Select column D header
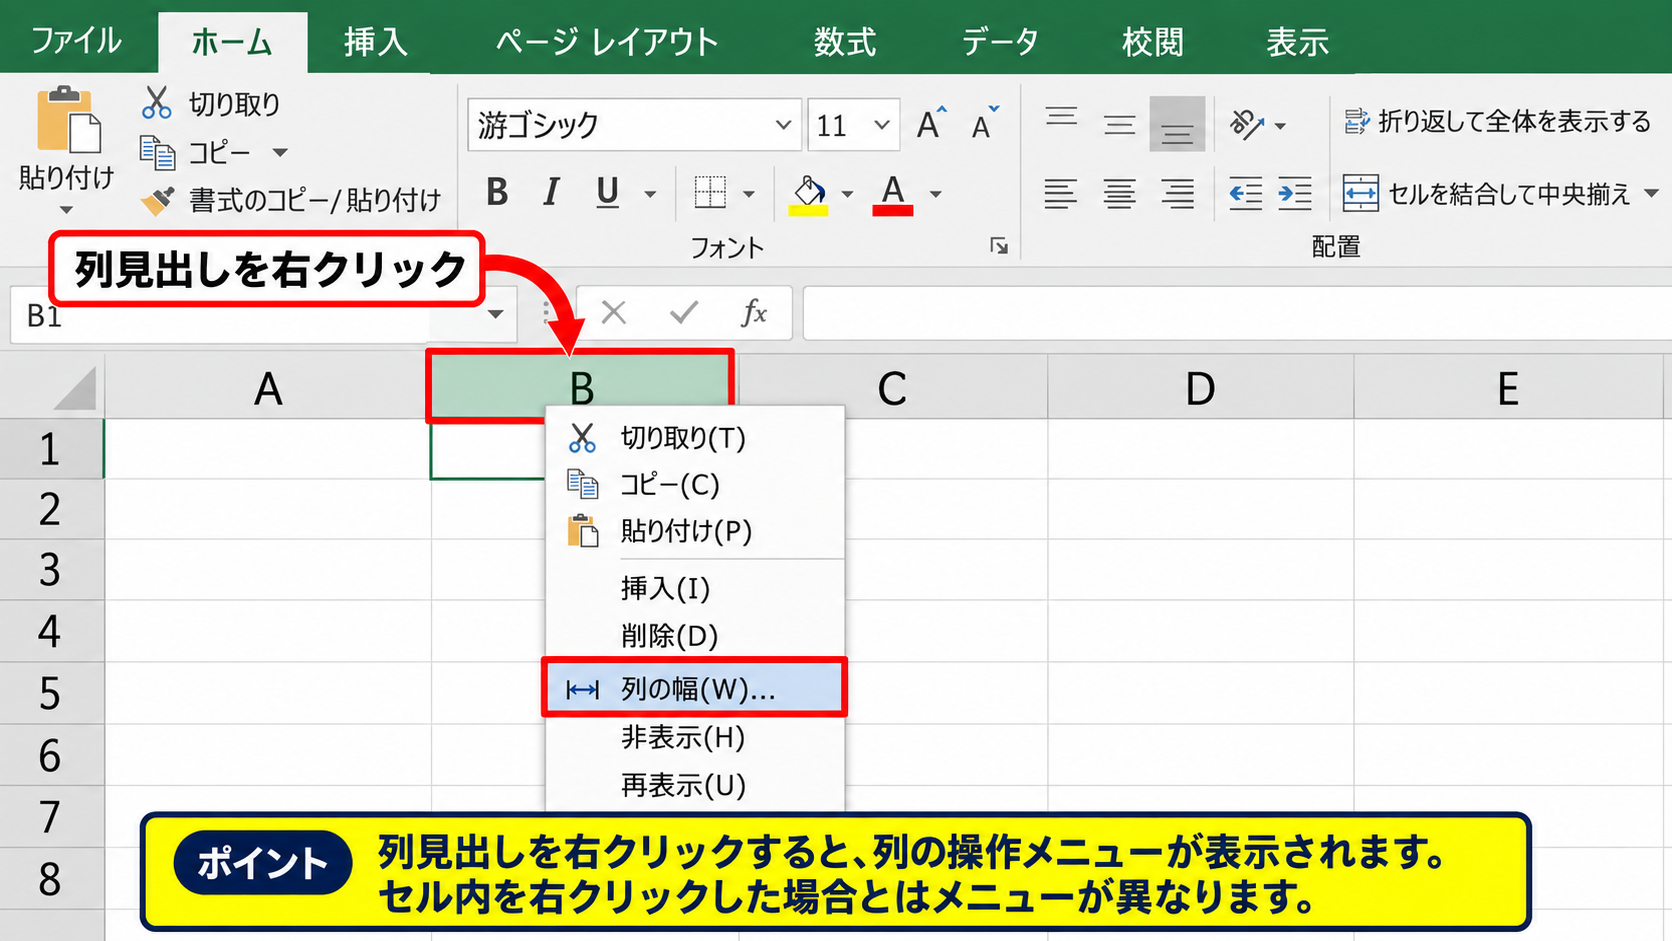The height and width of the screenshot is (941, 1672). [x=1200, y=388]
